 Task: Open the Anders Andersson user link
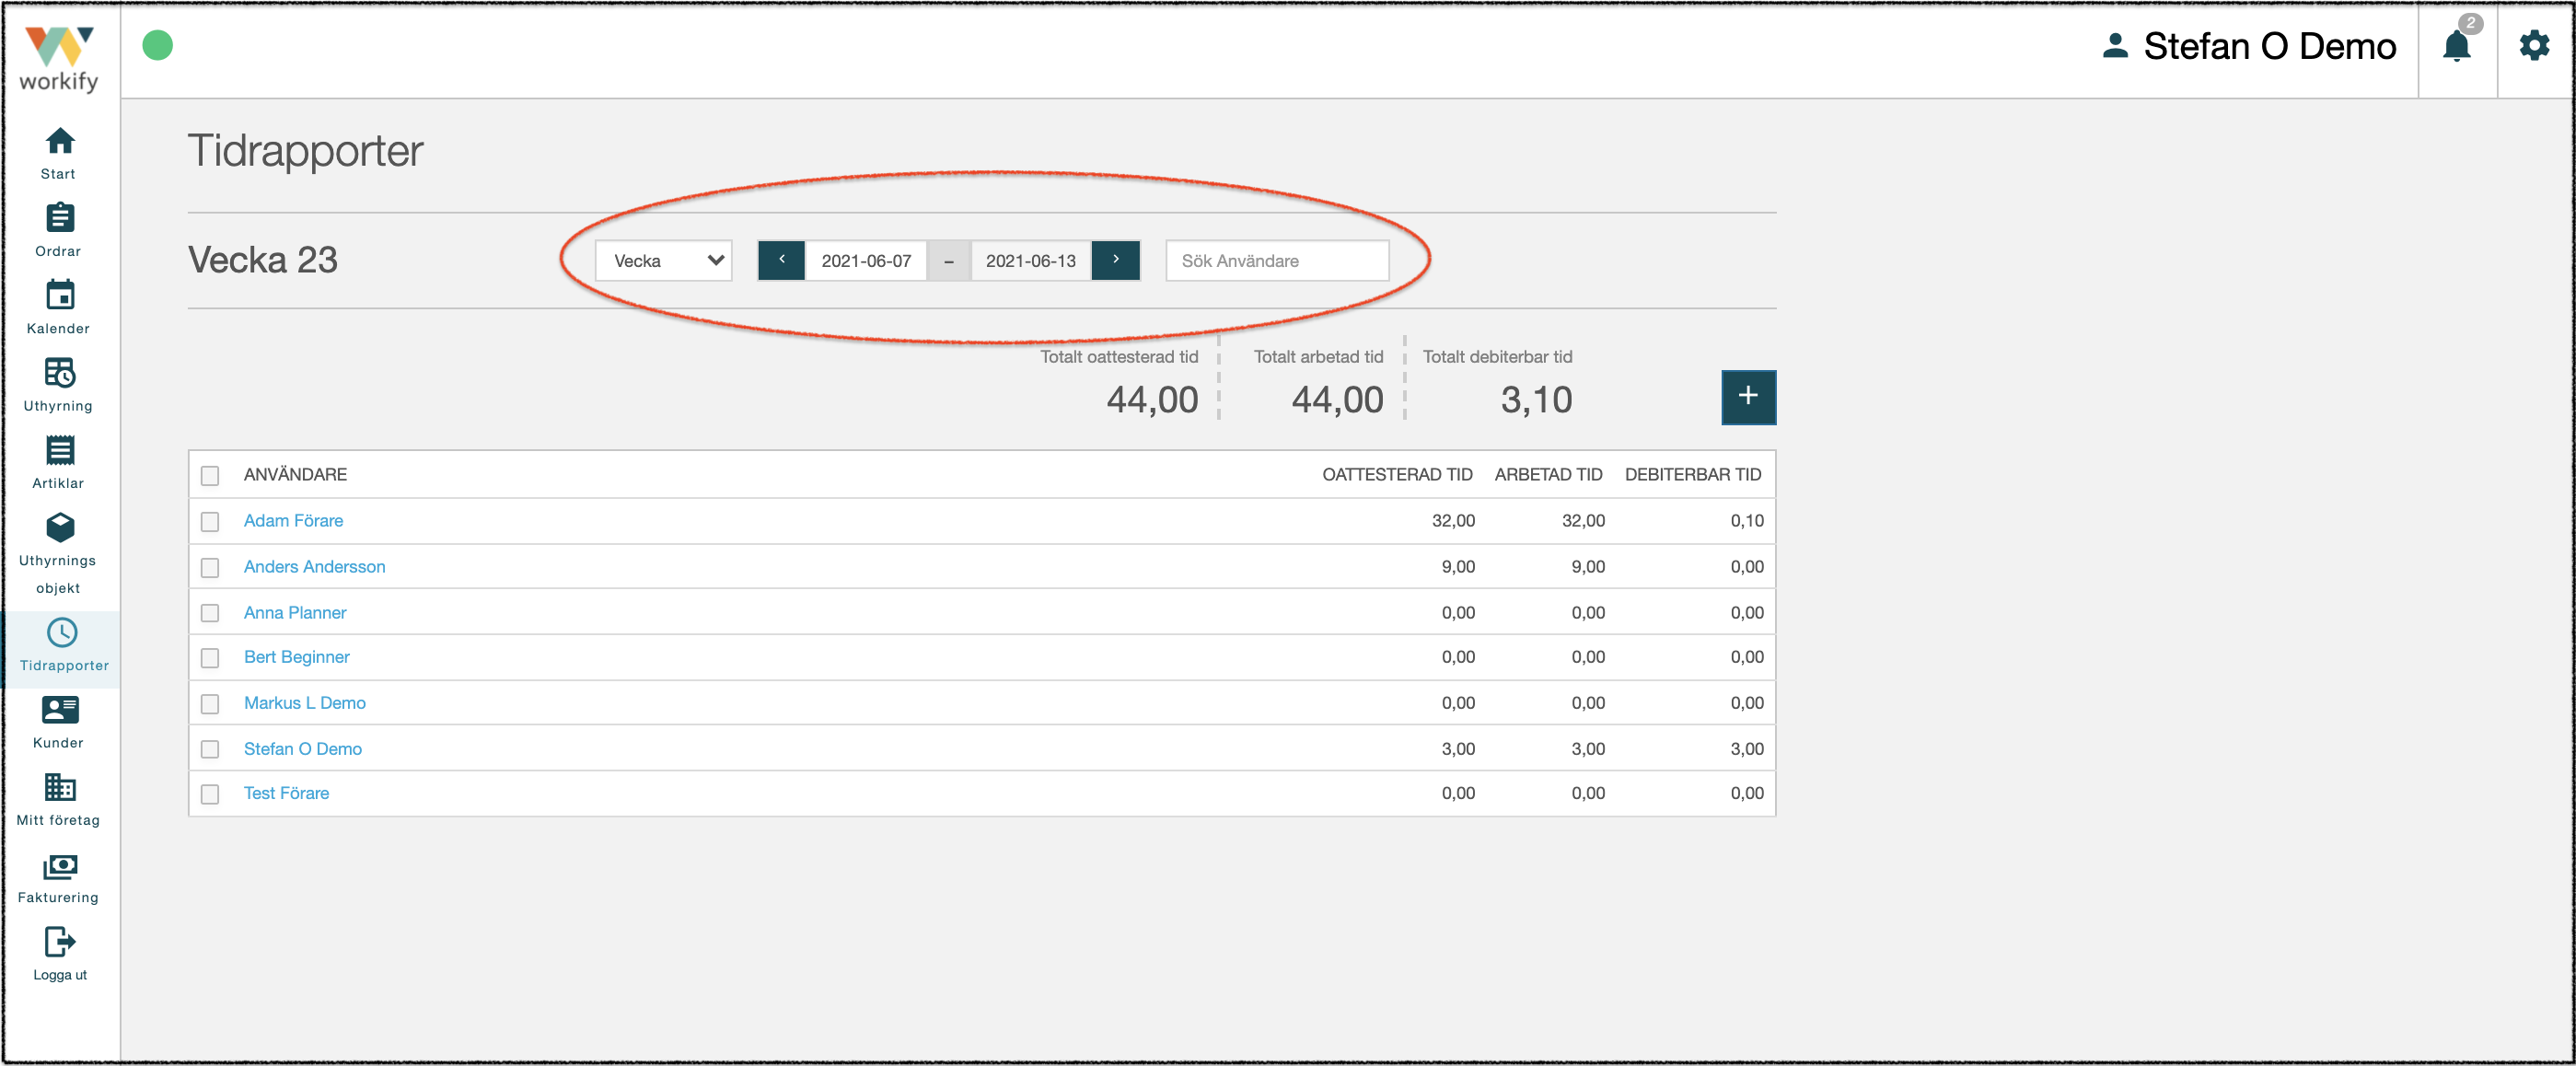pyautogui.click(x=314, y=567)
